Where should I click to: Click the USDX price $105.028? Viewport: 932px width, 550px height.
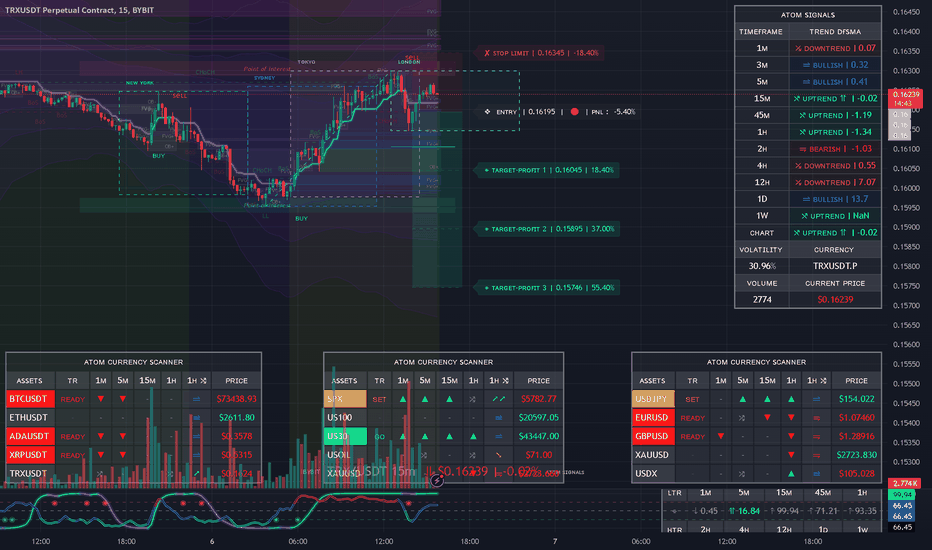(x=857, y=474)
